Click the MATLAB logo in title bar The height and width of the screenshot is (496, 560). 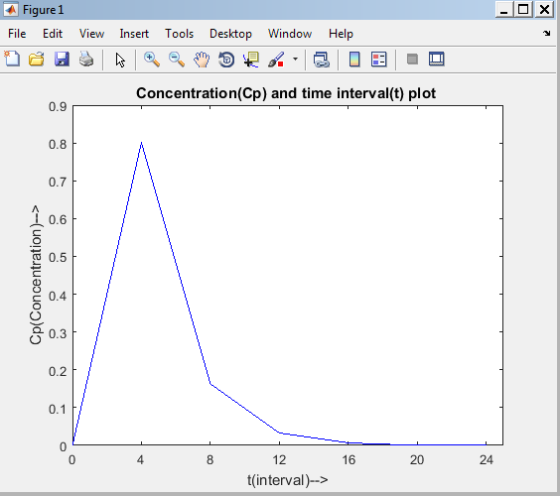point(11,10)
